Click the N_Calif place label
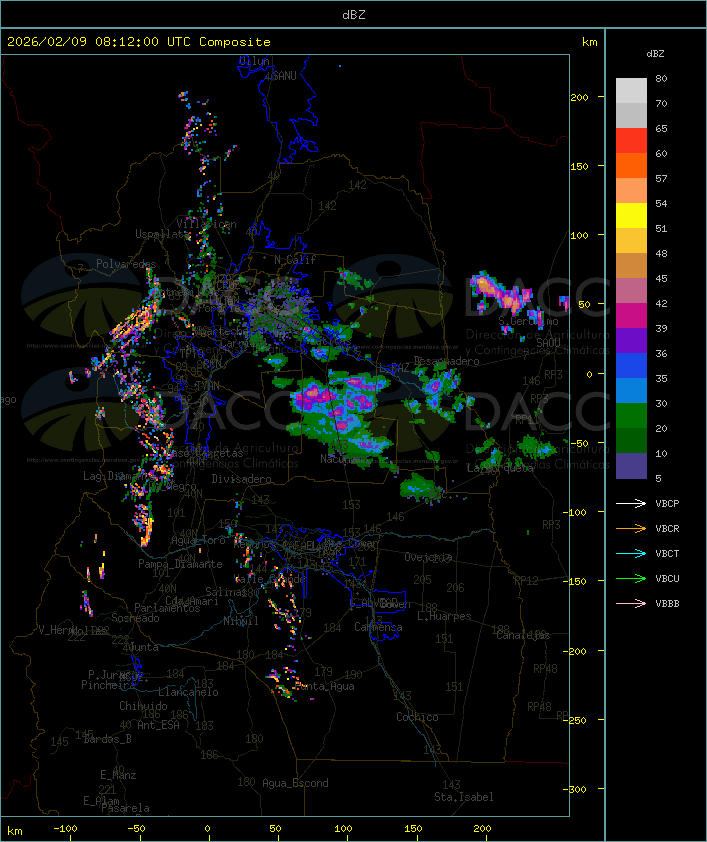Screen dimensions: 707x842 [295, 260]
